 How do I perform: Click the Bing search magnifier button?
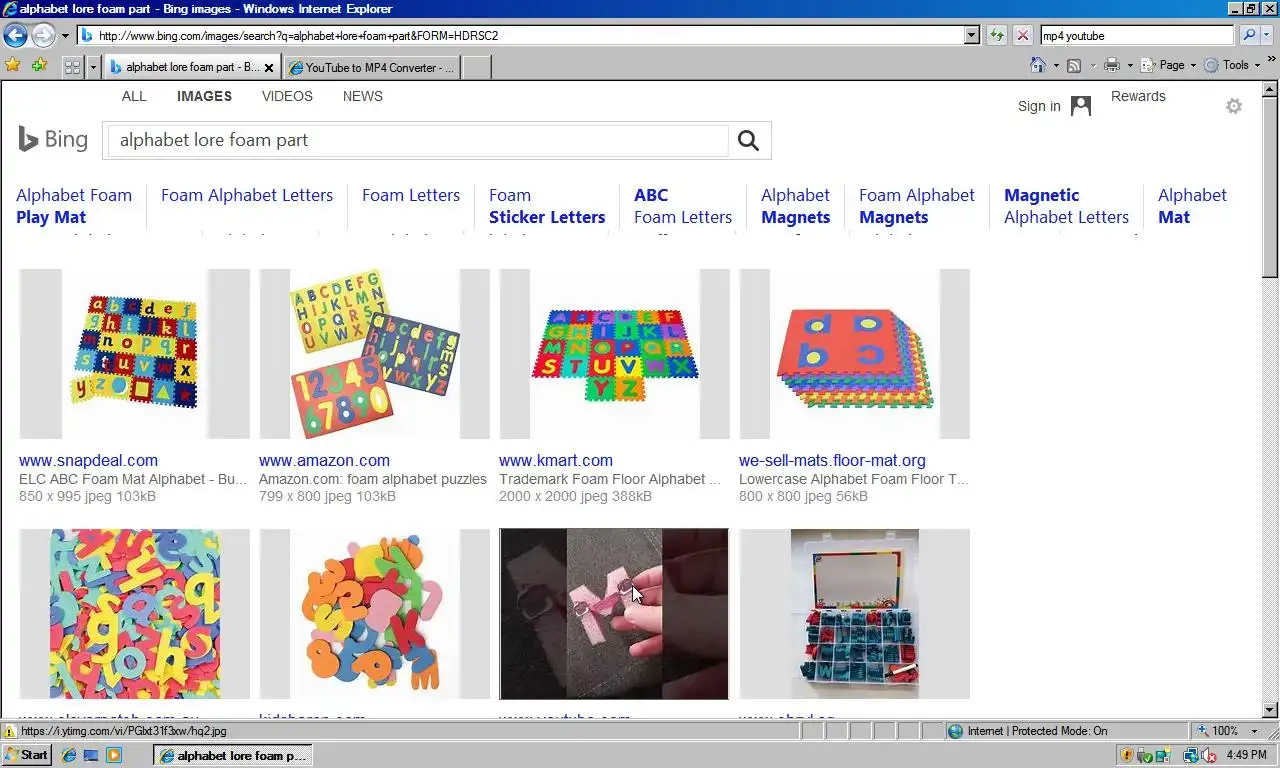[x=748, y=141]
